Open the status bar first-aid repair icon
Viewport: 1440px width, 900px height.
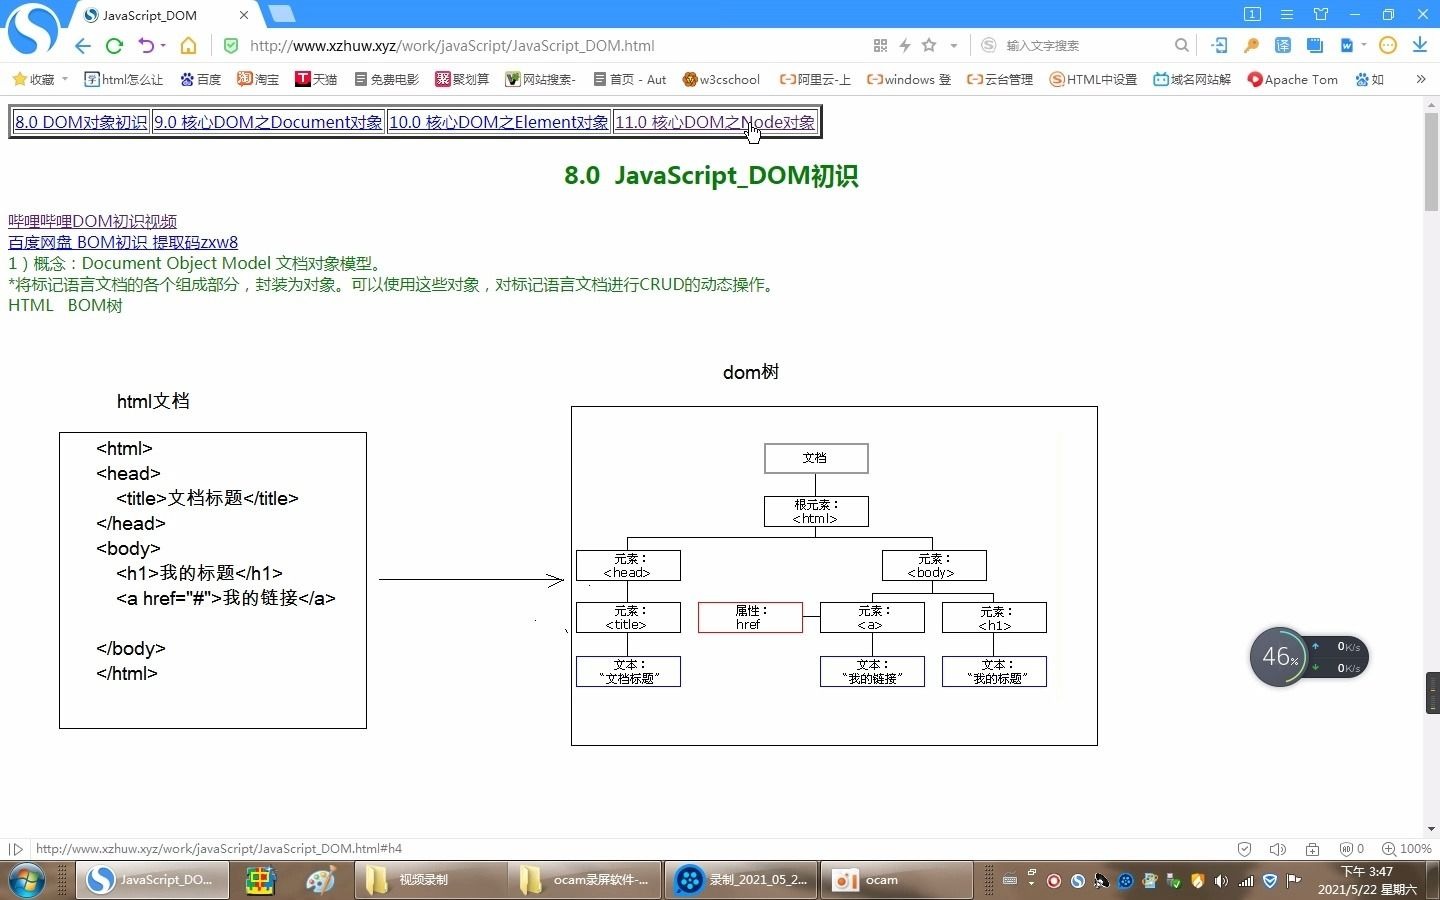tap(1312, 849)
